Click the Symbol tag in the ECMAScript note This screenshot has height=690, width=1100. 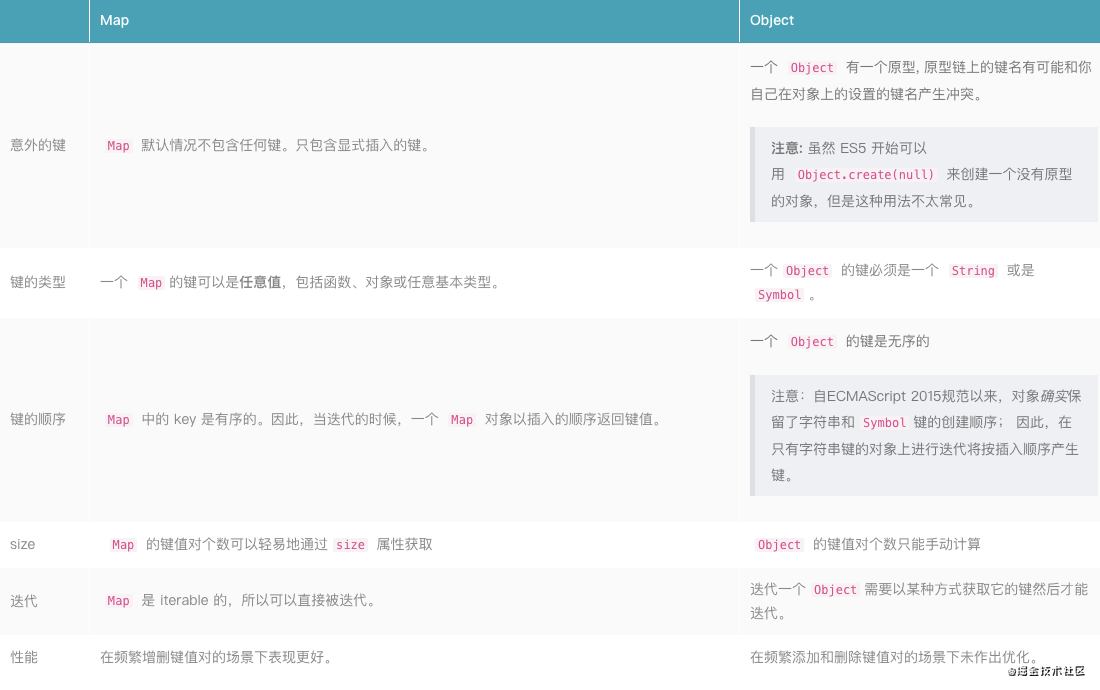point(883,423)
